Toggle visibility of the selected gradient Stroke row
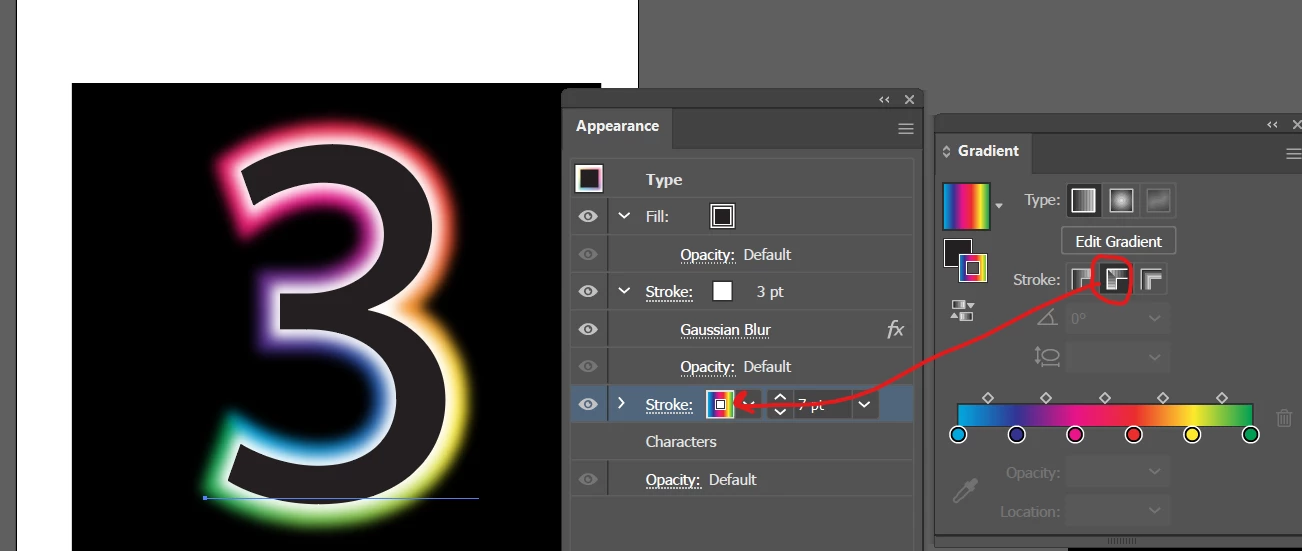Viewport: 1302px width, 551px height. point(589,404)
